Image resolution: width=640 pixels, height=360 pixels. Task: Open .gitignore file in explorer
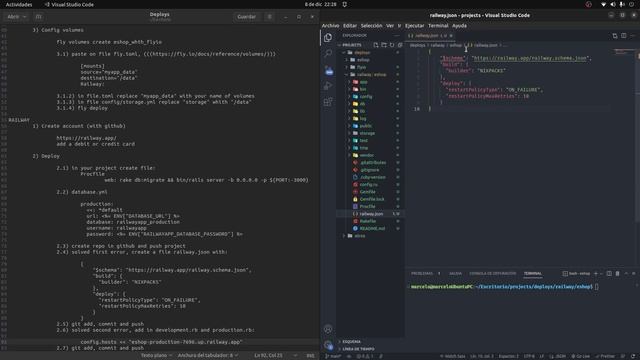tap(370, 170)
